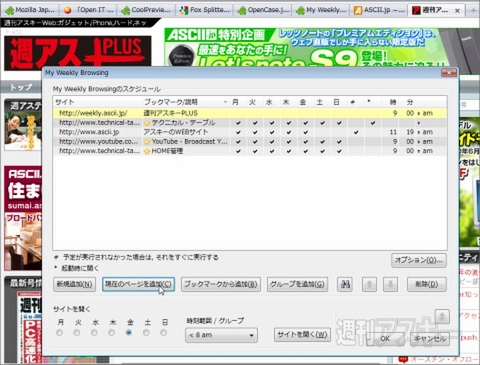Toggle 月 checkmark in www.ascii.jp row
Image resolution: width=480 pixels, height=365 pixels.
coord(238,132)
